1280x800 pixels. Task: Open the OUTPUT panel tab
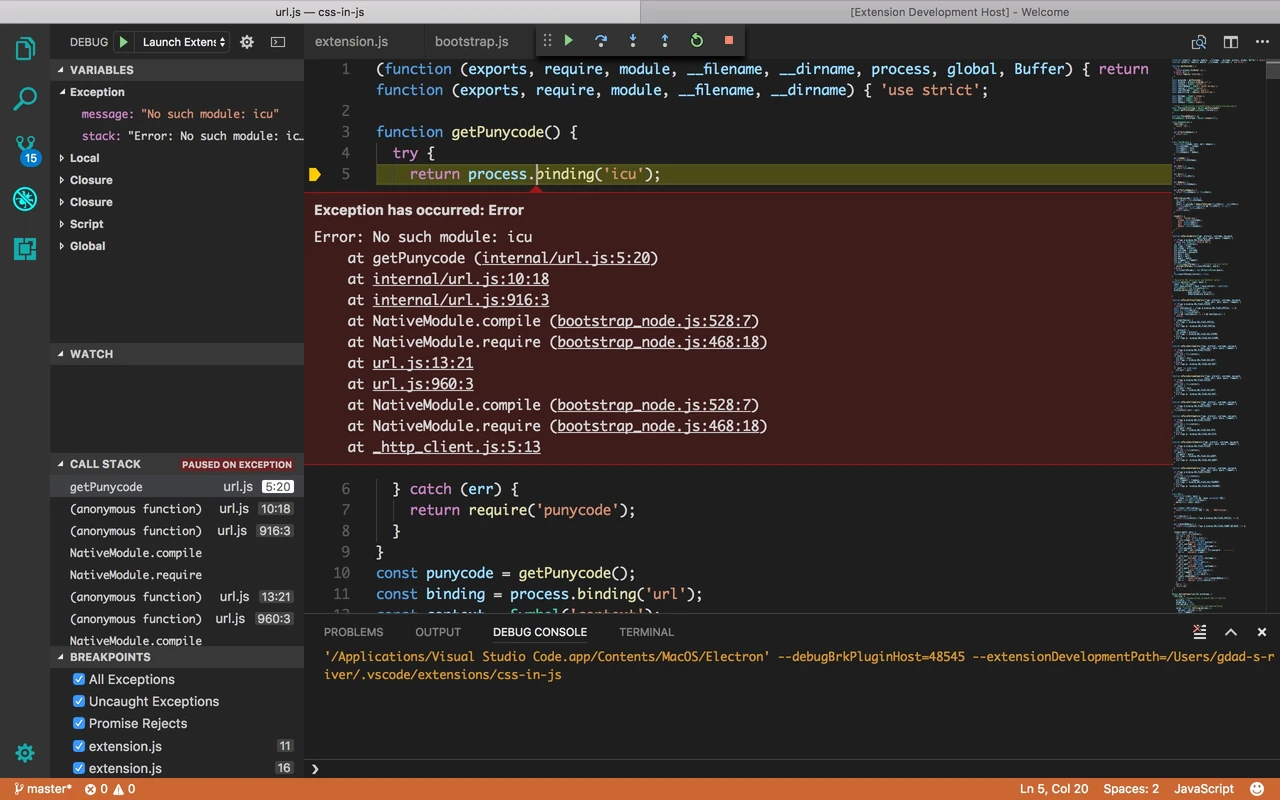(438, 632)
